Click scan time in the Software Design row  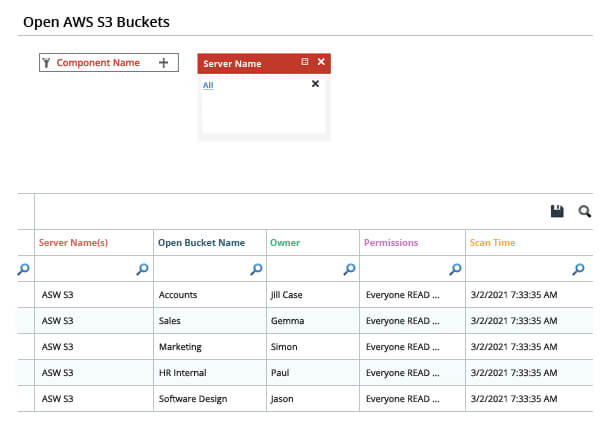tap(514, 399)
